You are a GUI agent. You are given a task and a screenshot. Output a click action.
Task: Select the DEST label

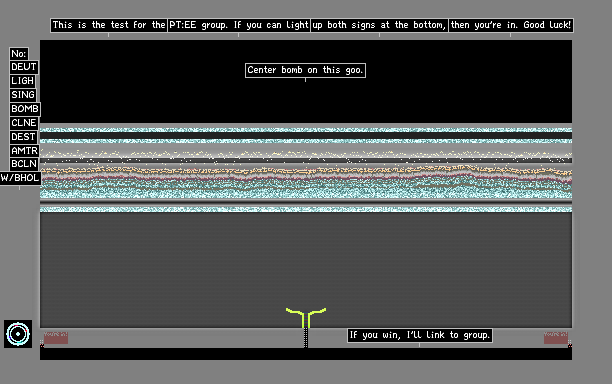coord(23,137)
